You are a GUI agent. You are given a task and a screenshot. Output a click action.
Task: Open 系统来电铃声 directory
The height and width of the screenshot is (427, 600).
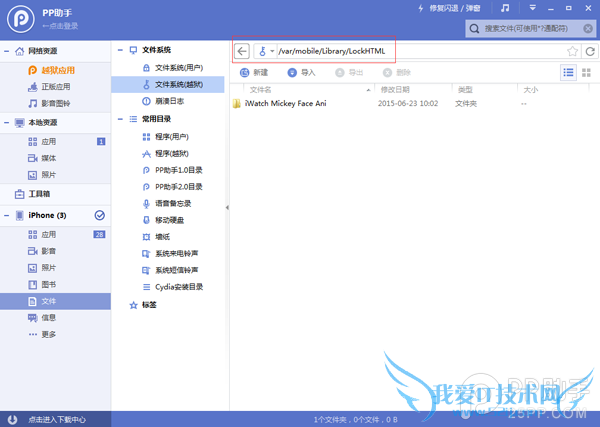point(168,253)
